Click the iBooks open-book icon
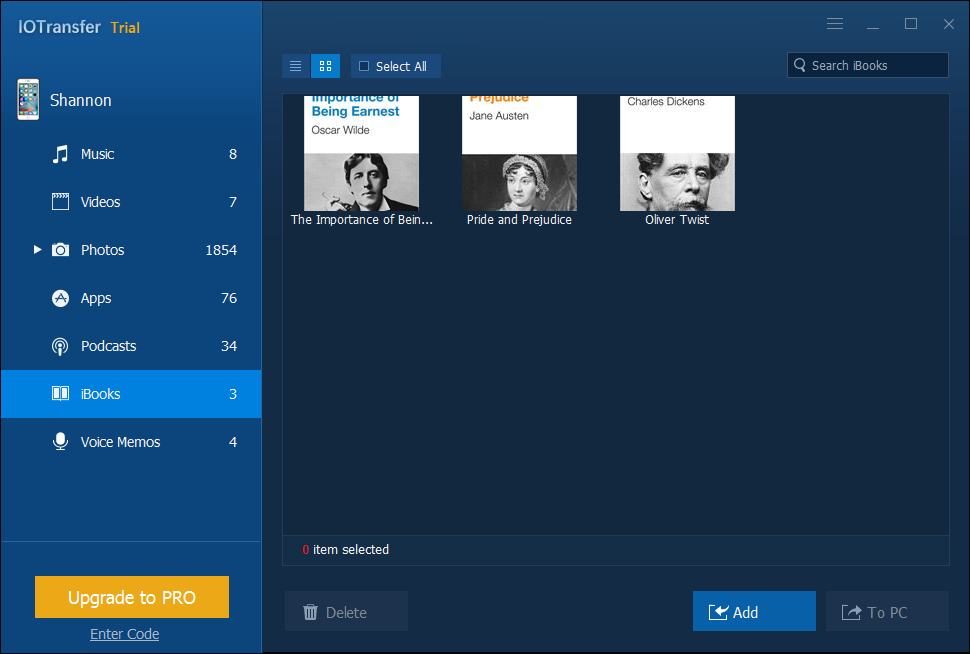970x654 pixels. coord(60,394)
